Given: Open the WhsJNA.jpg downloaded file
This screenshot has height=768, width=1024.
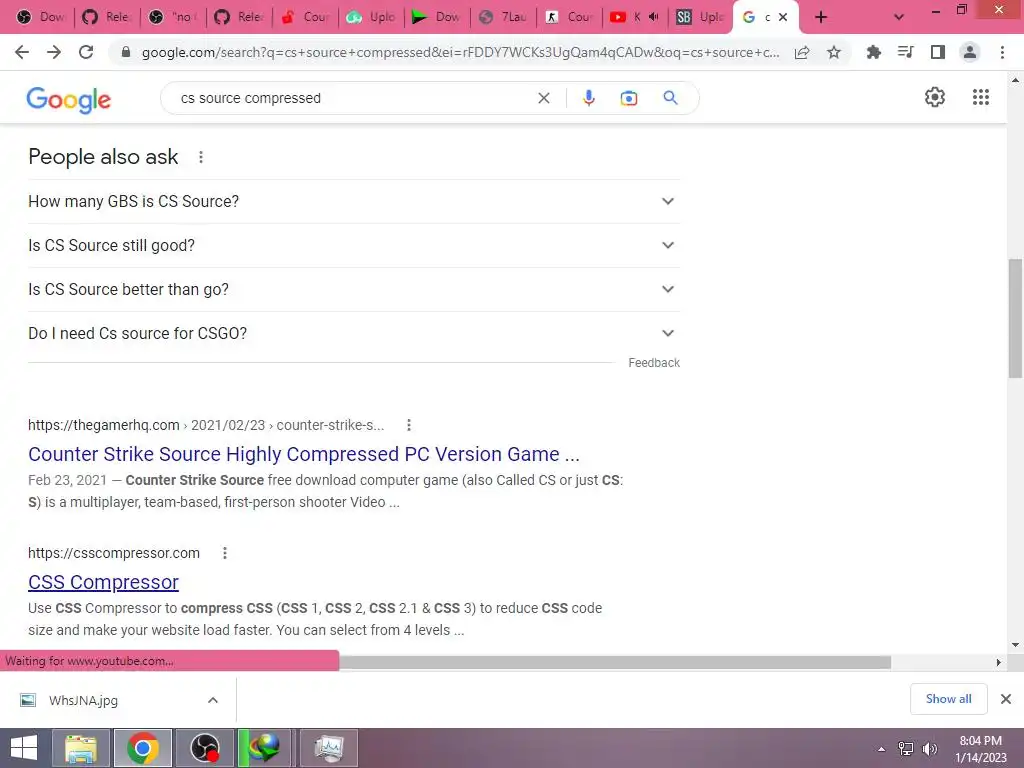Looking at the screenshot, I should [84, 700].
